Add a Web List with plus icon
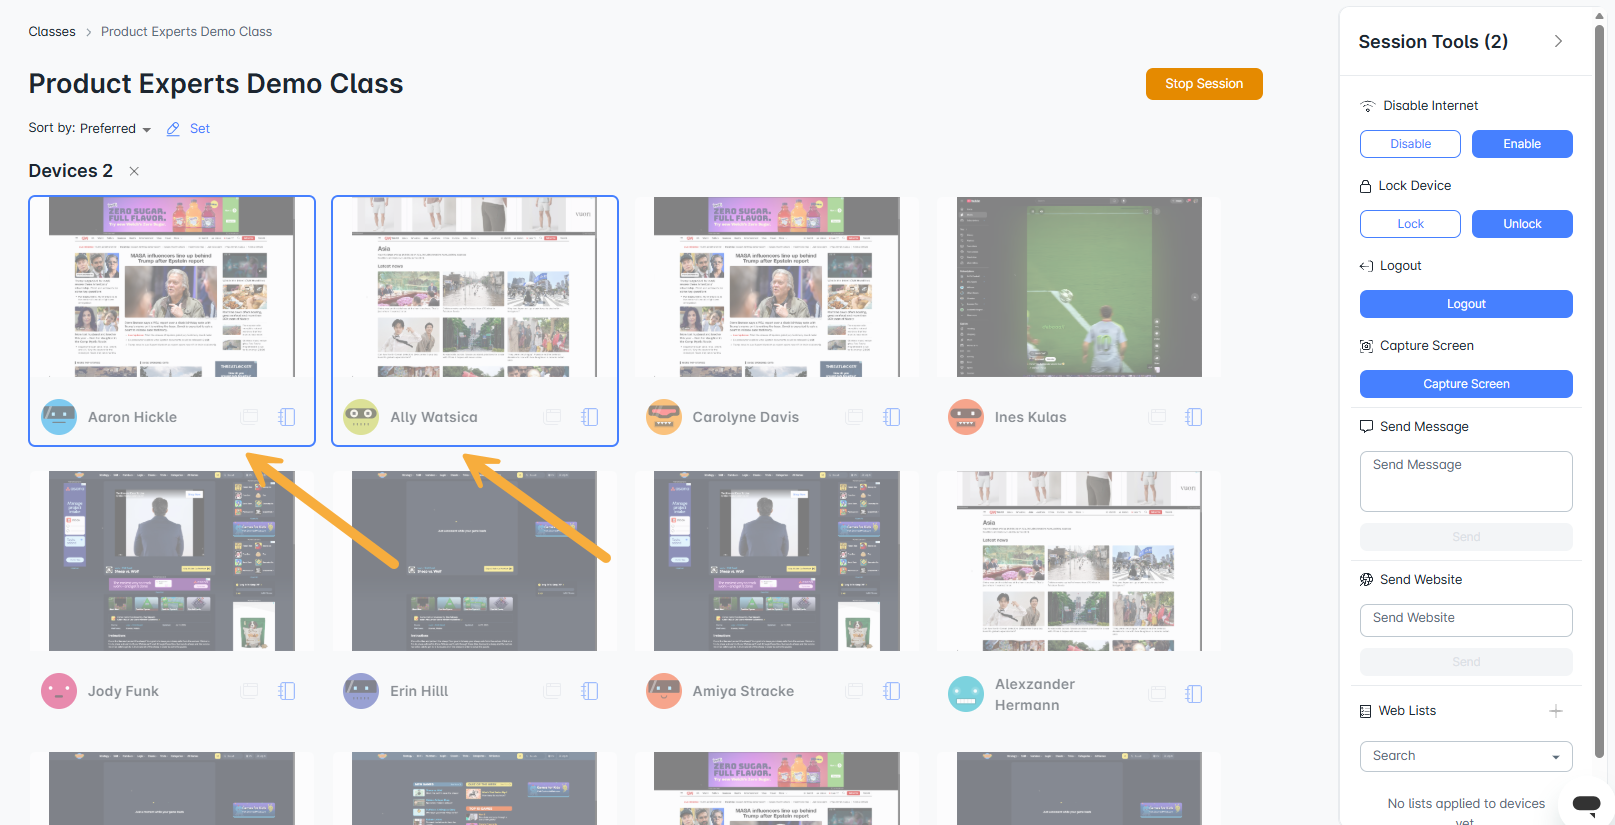The height and width of the screenshot is (825, 1615). (1556, 711)
